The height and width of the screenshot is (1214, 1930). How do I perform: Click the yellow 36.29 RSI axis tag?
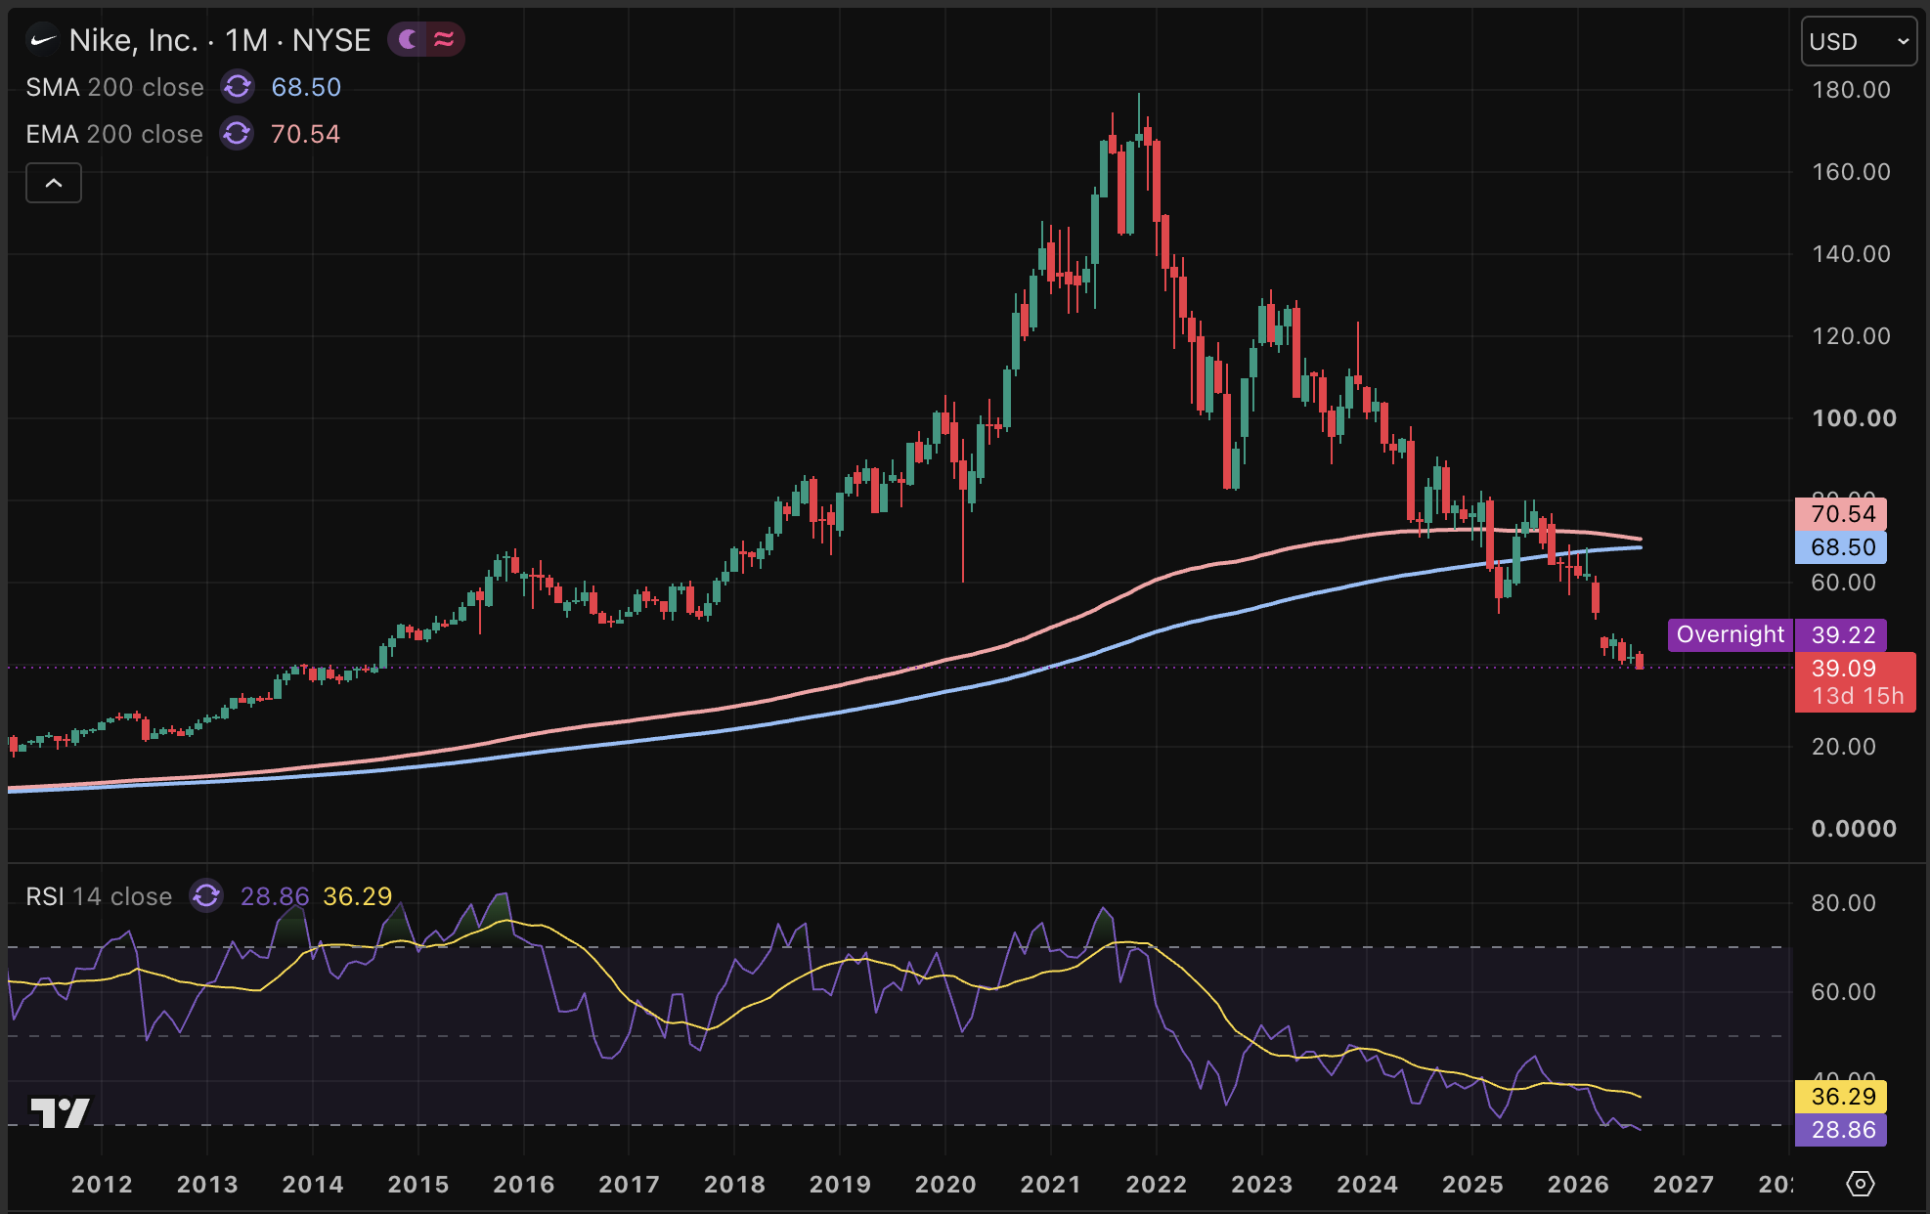coord(1841,1097)
